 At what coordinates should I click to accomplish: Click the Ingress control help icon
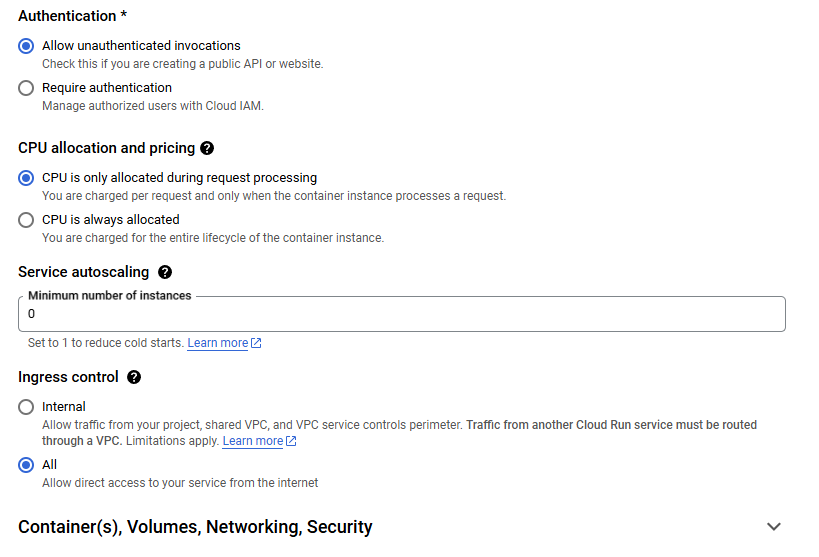click(x=134, y=377)
